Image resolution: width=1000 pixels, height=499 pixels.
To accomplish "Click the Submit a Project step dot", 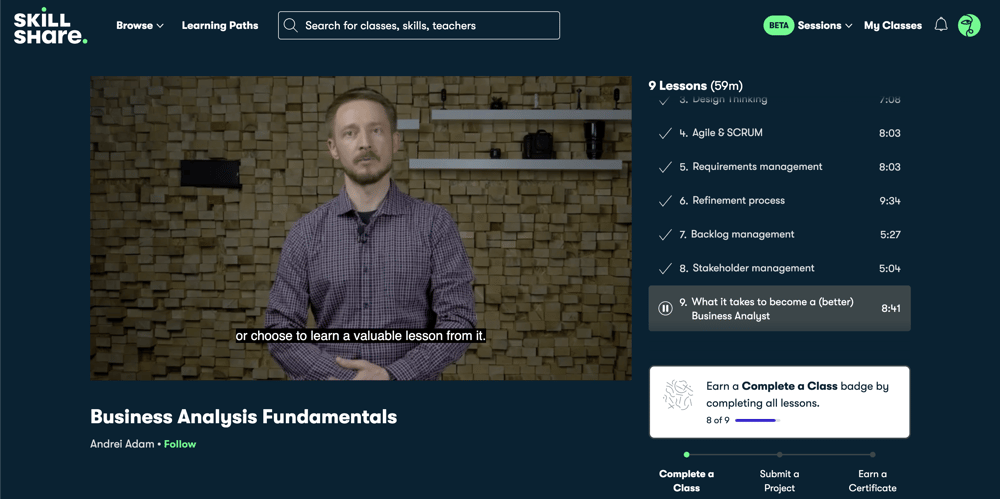I will coord(779,455).
